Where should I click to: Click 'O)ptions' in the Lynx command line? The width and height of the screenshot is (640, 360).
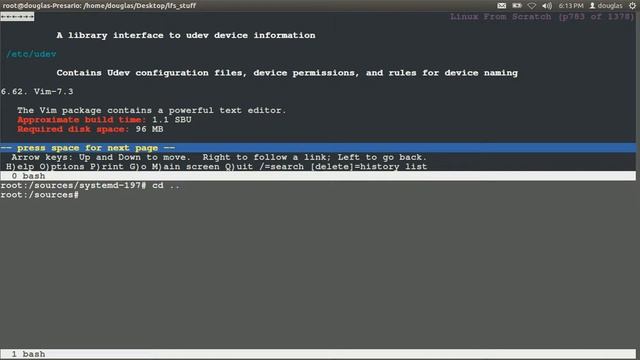pyautogui.click(x=62, y=167)
